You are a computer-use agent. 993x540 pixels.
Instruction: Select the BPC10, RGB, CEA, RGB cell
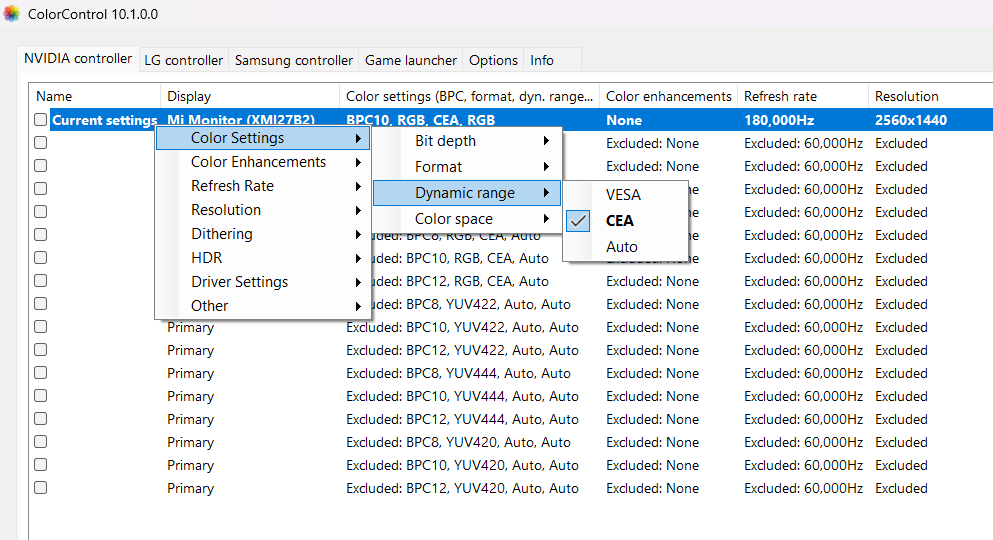[421, 120]
